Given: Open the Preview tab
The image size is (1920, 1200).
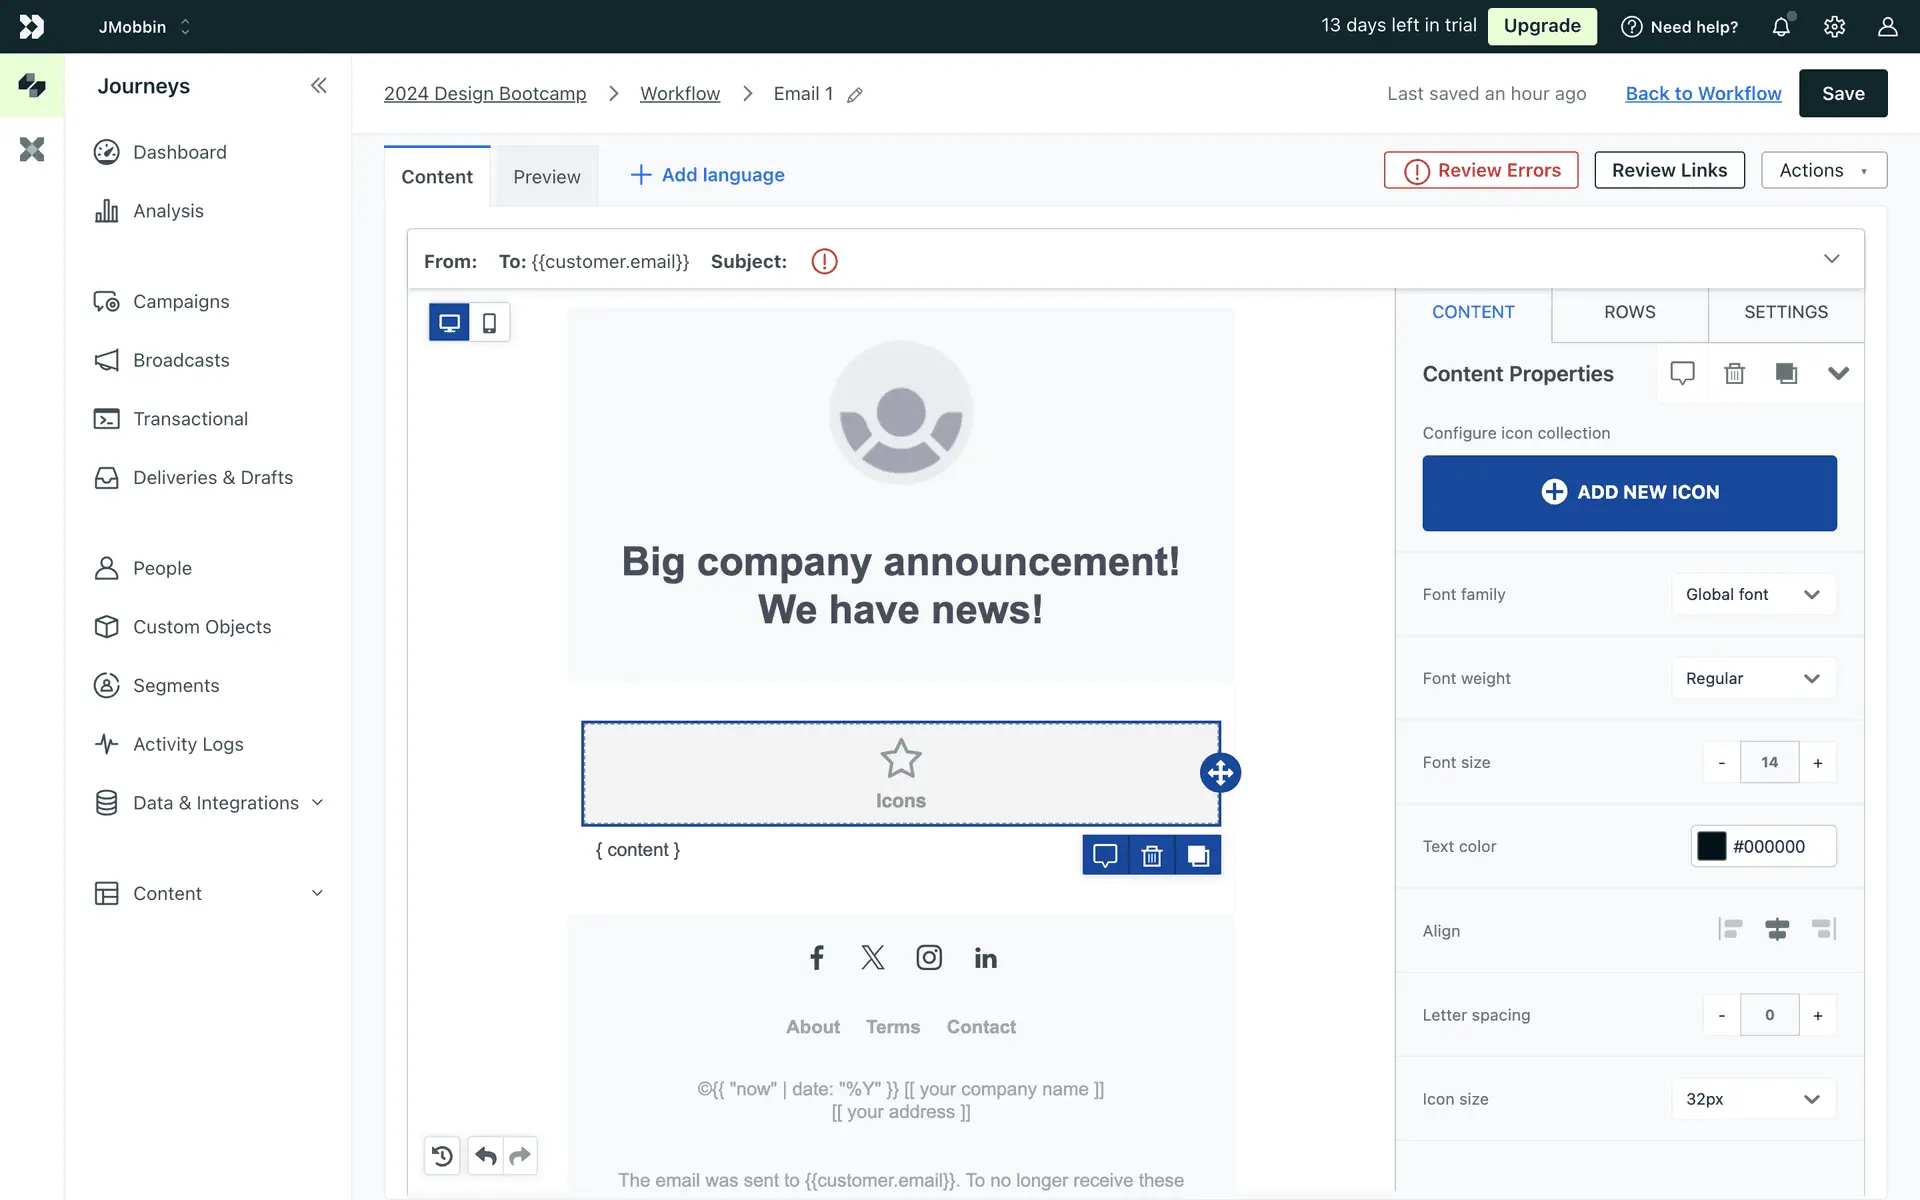Looking at the screenshot, I should (546, 177).
